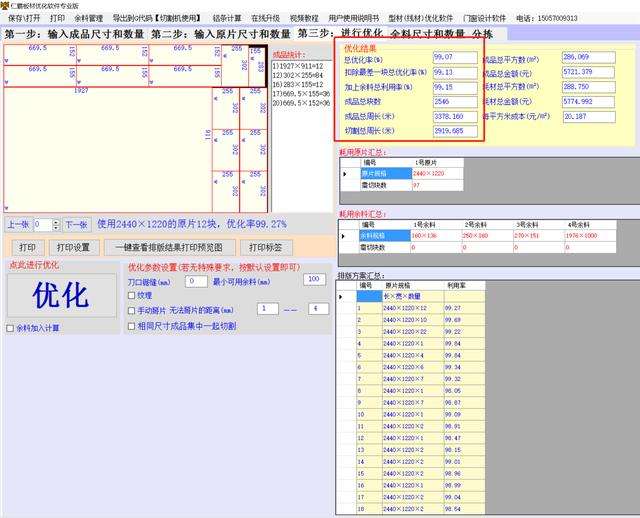Viewport: 640px width, 518px height.
Task: Open the 型材(线材)优化软件 menu
Action: [x=420, y=18]
